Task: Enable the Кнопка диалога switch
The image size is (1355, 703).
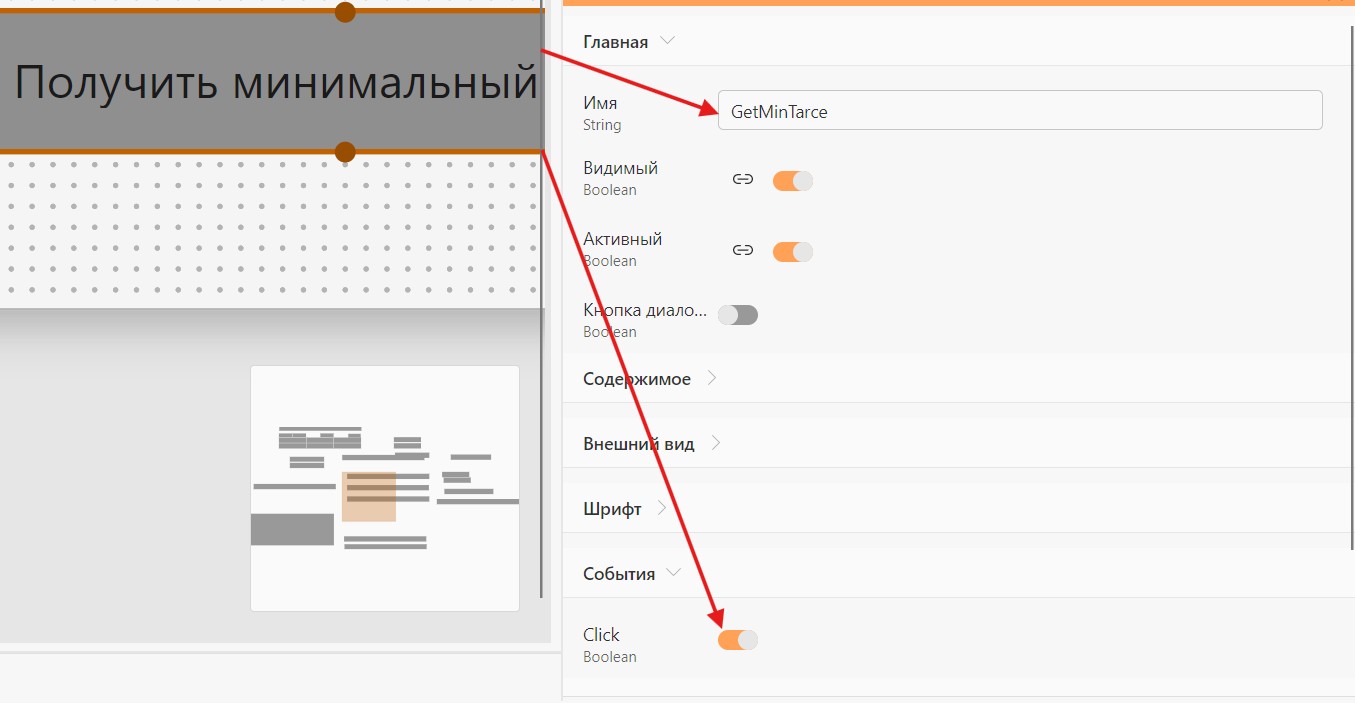Action: click(x=738, y=315)
